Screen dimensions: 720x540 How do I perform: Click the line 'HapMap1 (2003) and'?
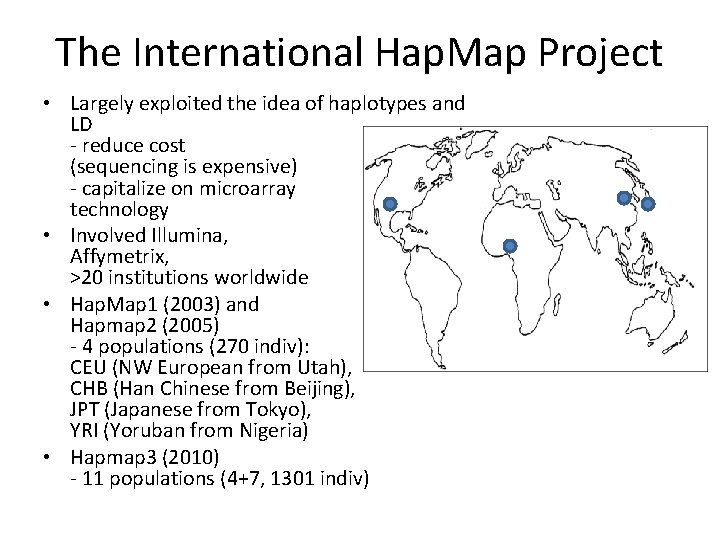[x=164, y=304]
